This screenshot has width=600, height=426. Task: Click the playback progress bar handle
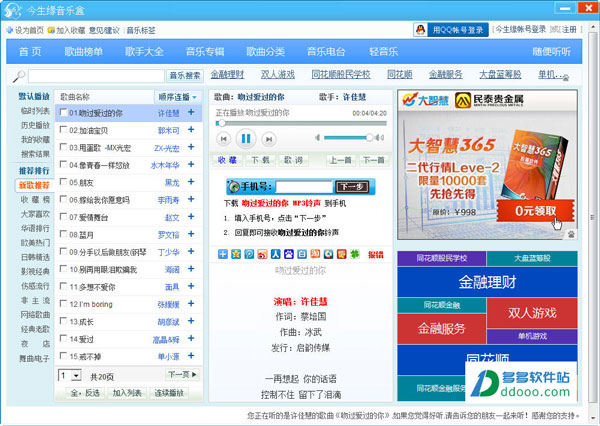pos(221,123)
